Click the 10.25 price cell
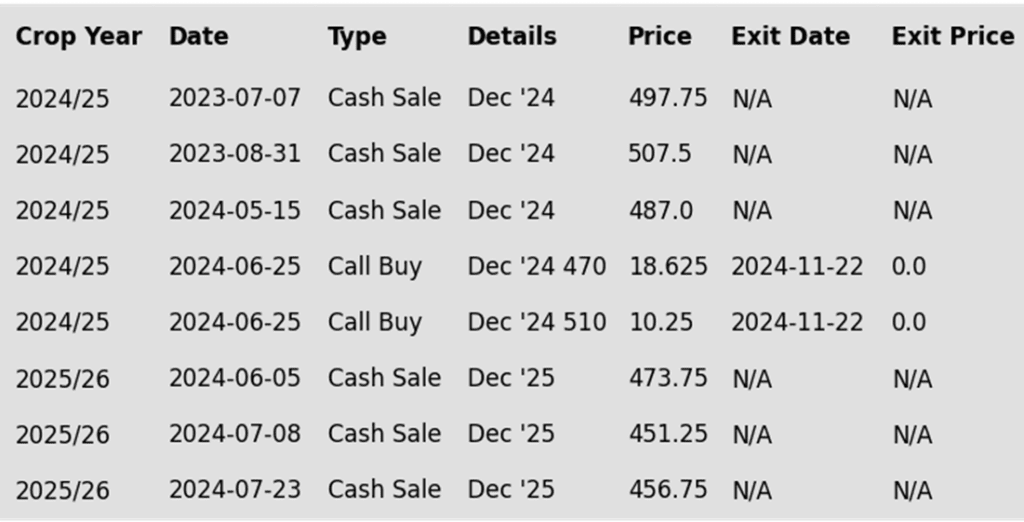Image resolution: width=1024 pixels, height=522 pixels. [x=660, y=322]
